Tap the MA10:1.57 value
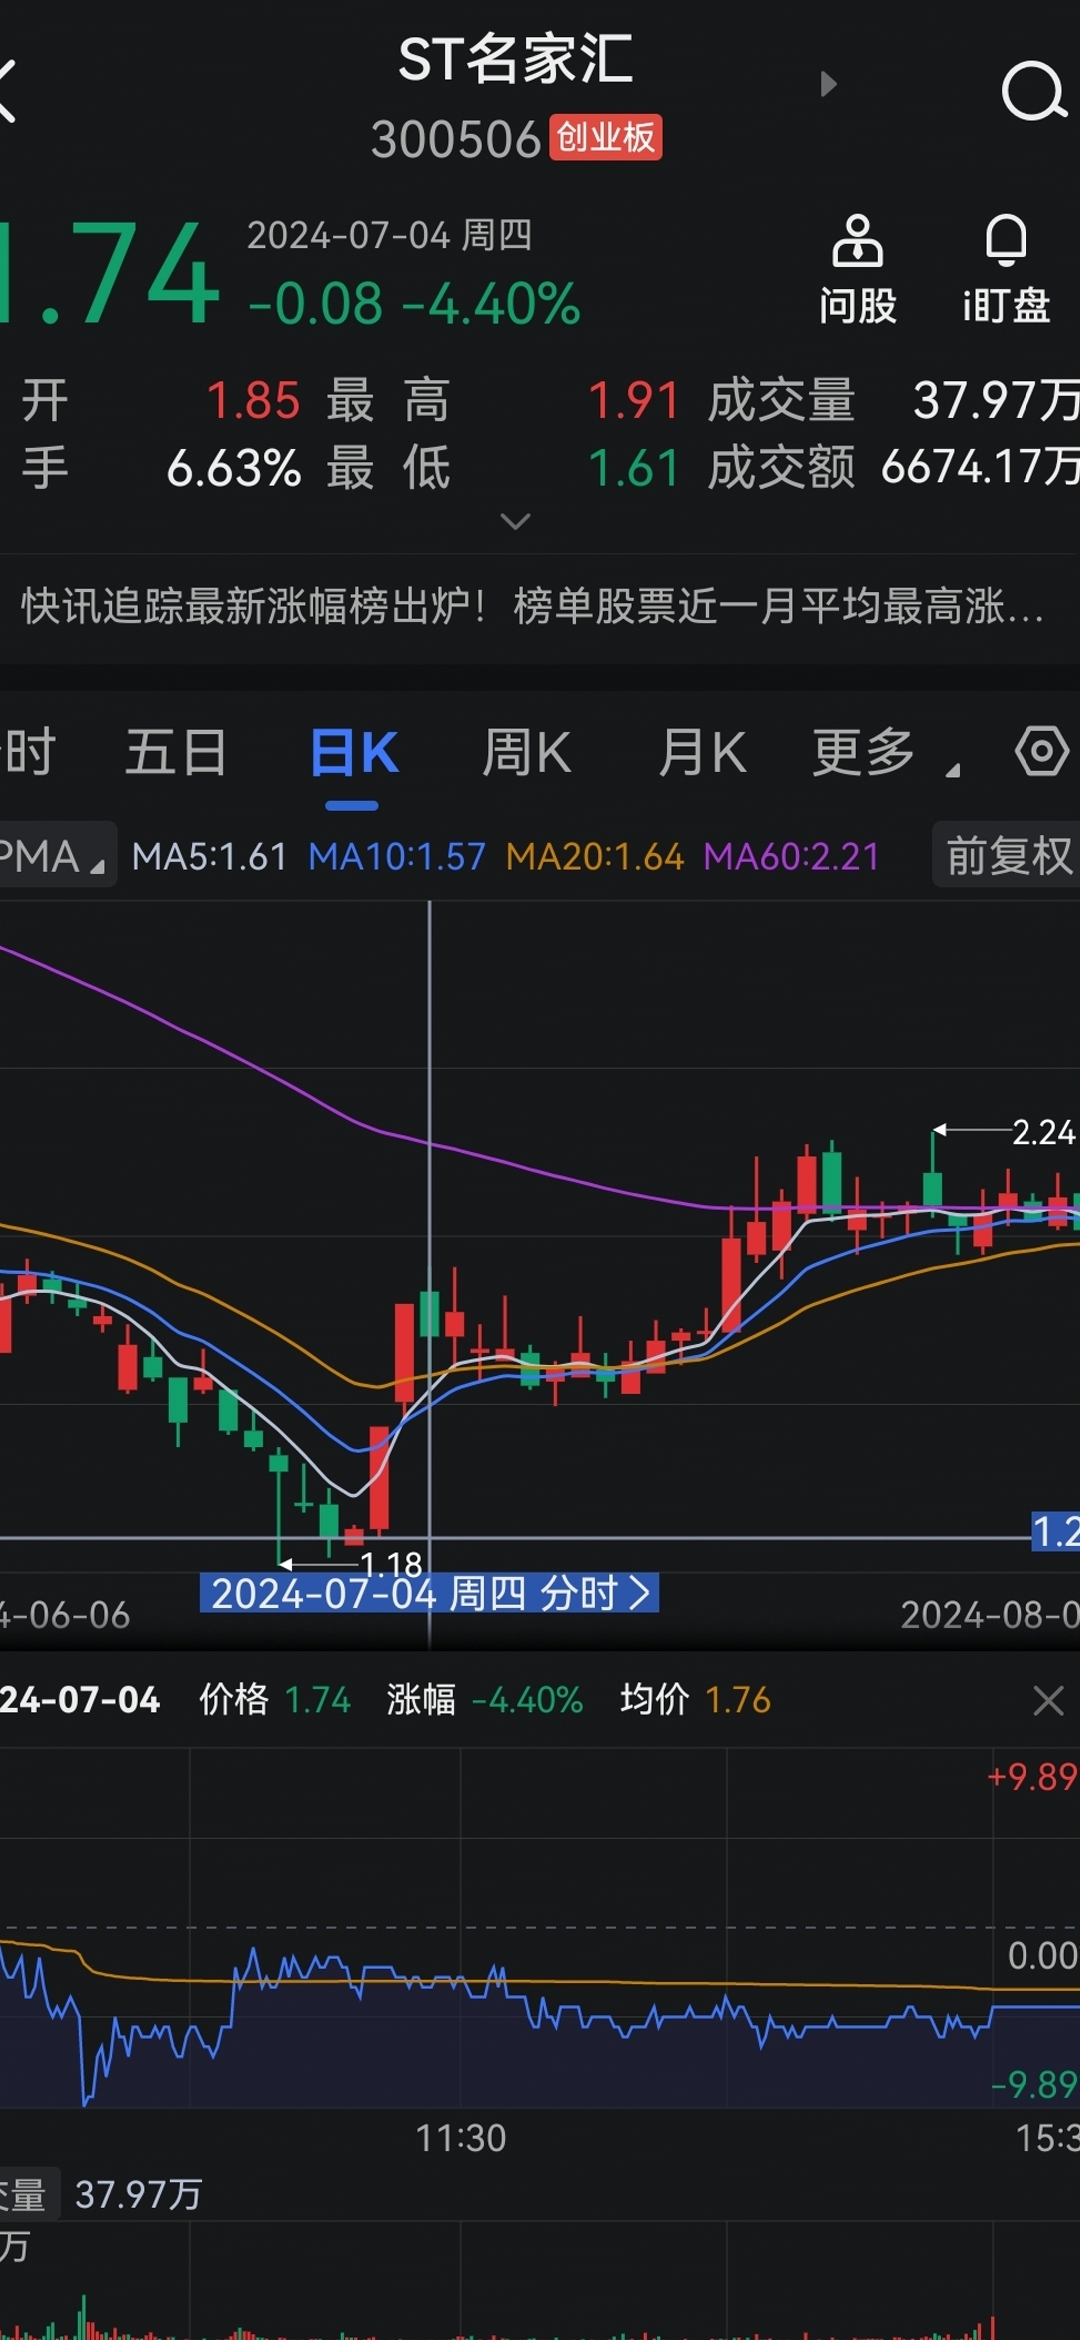 [397, 857]
